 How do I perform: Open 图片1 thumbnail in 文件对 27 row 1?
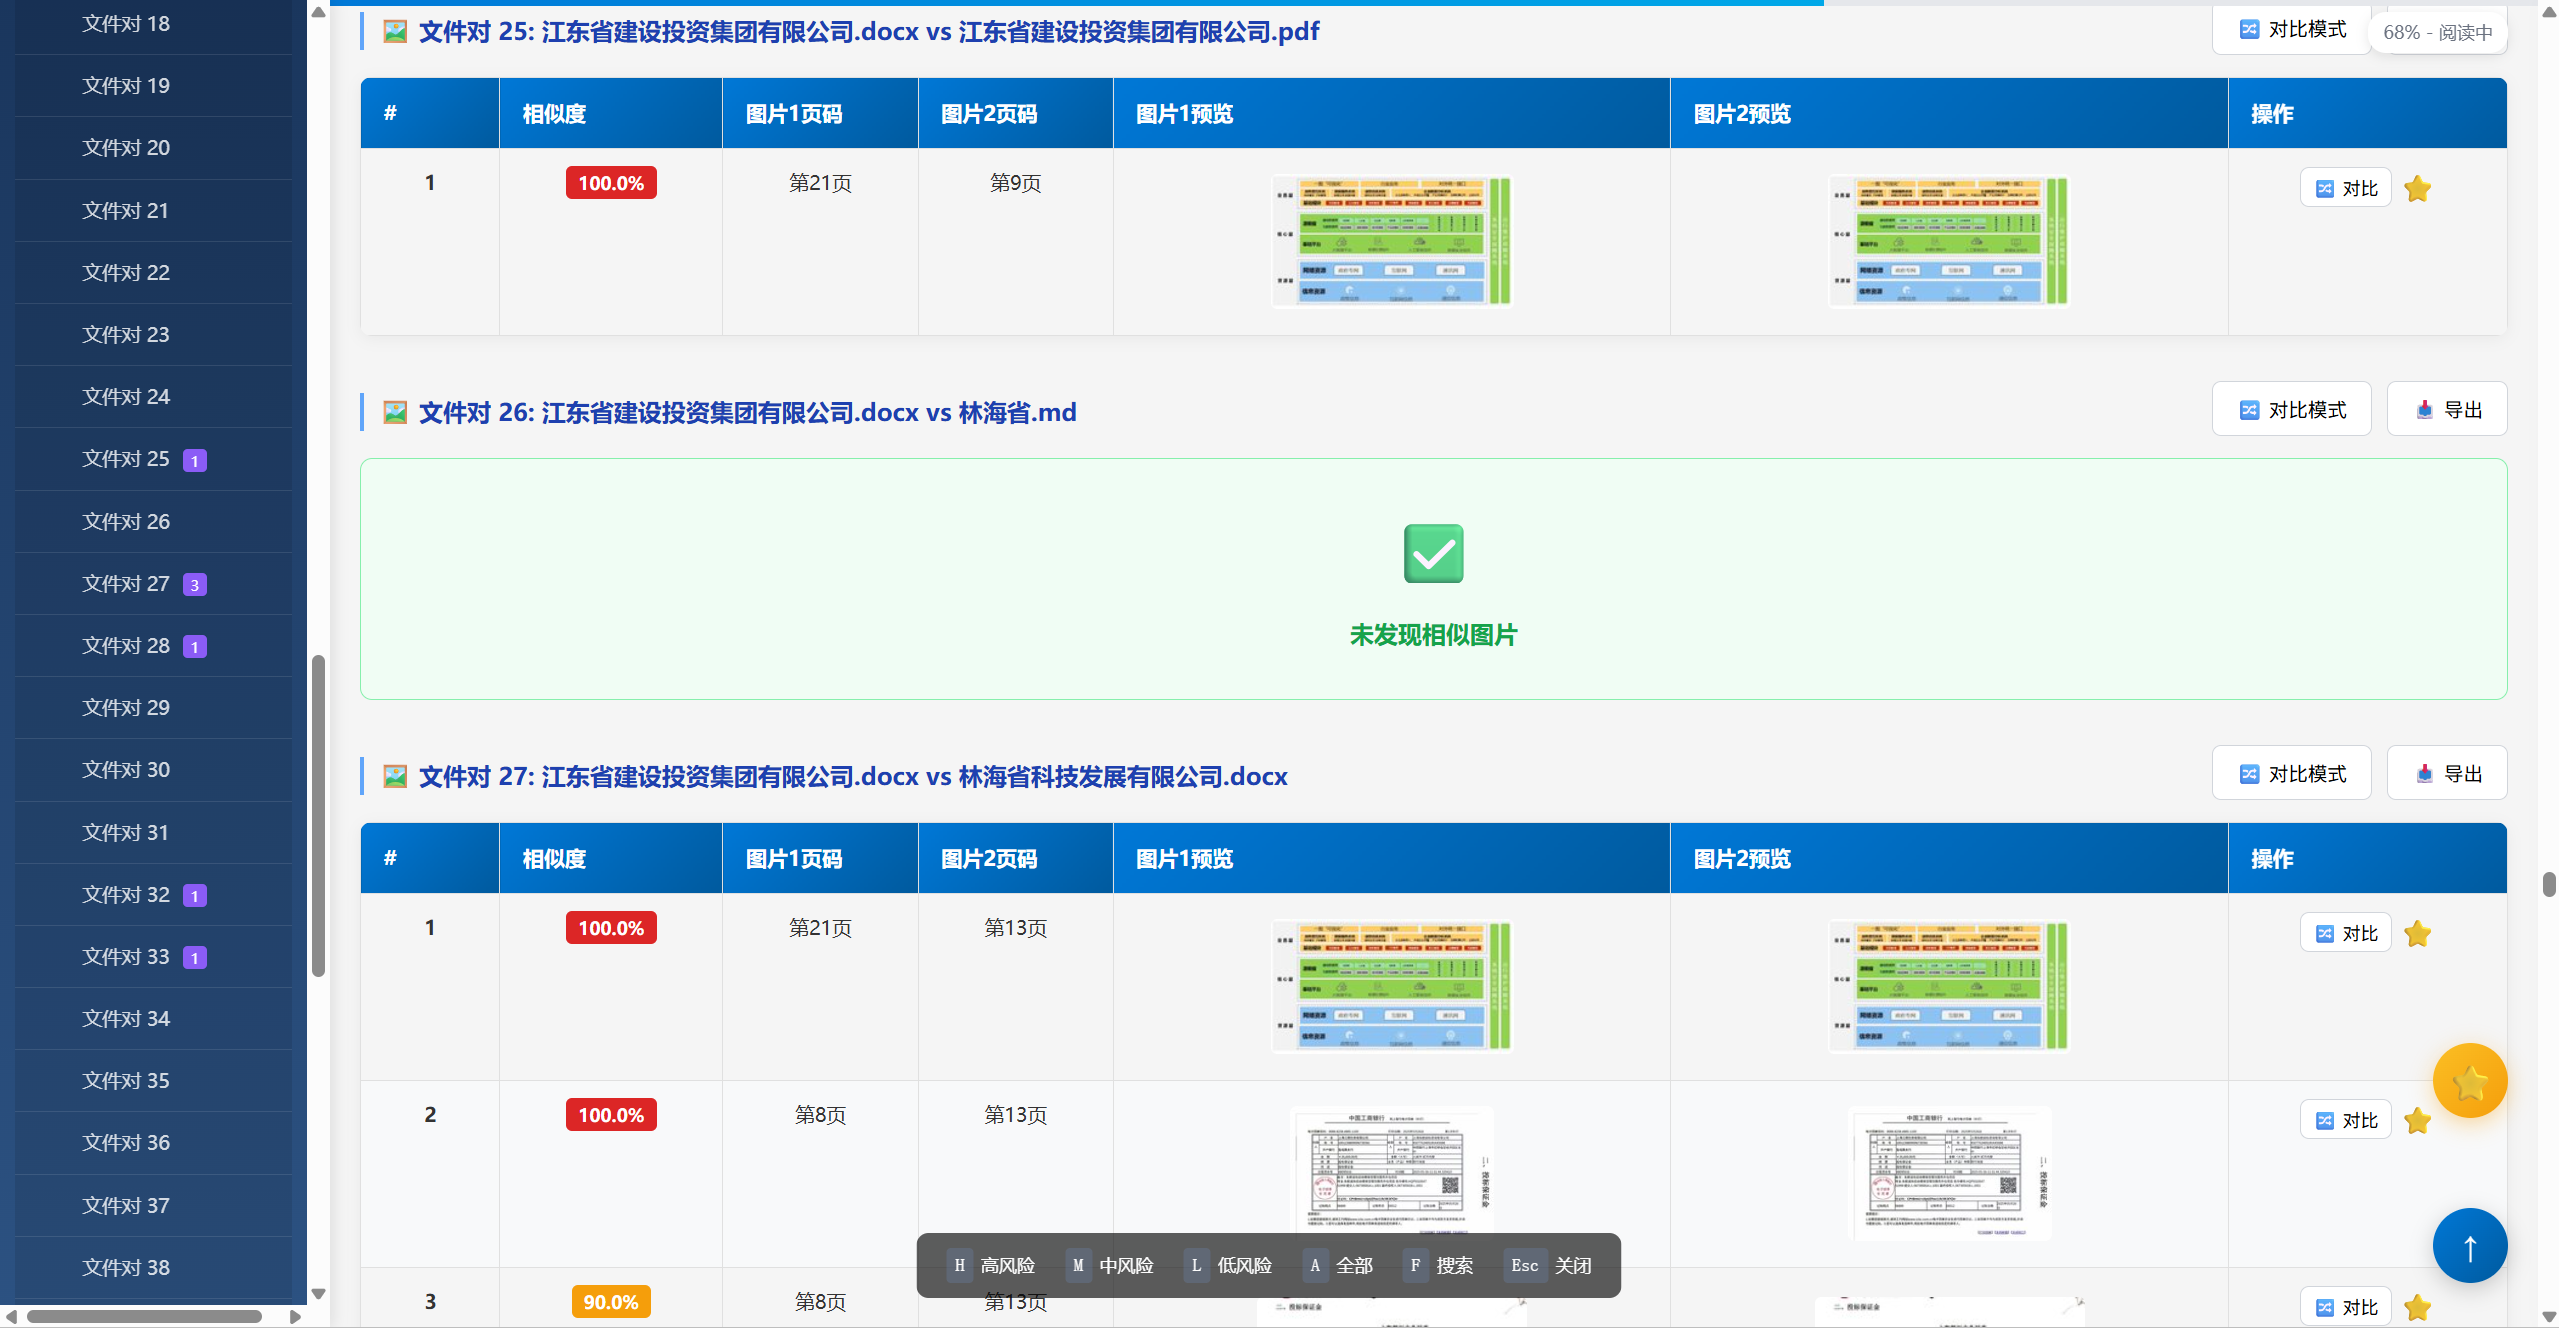(1391, 986)
